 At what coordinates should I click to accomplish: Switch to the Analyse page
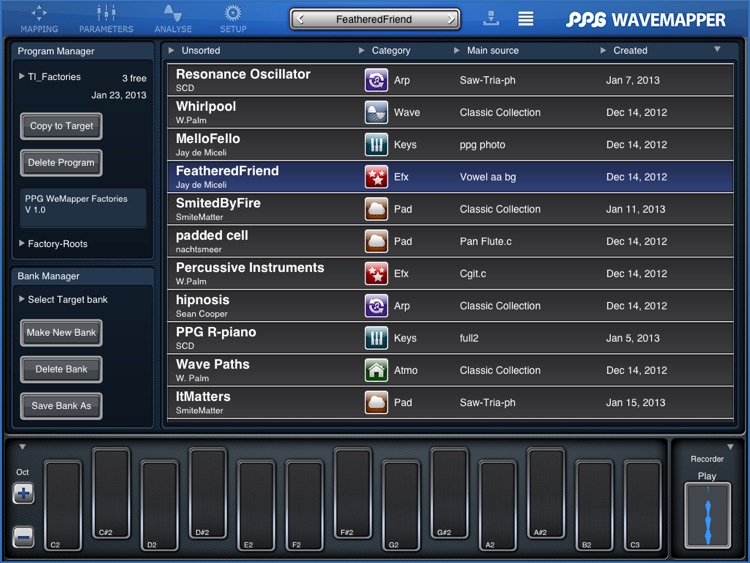pos(173,19)
